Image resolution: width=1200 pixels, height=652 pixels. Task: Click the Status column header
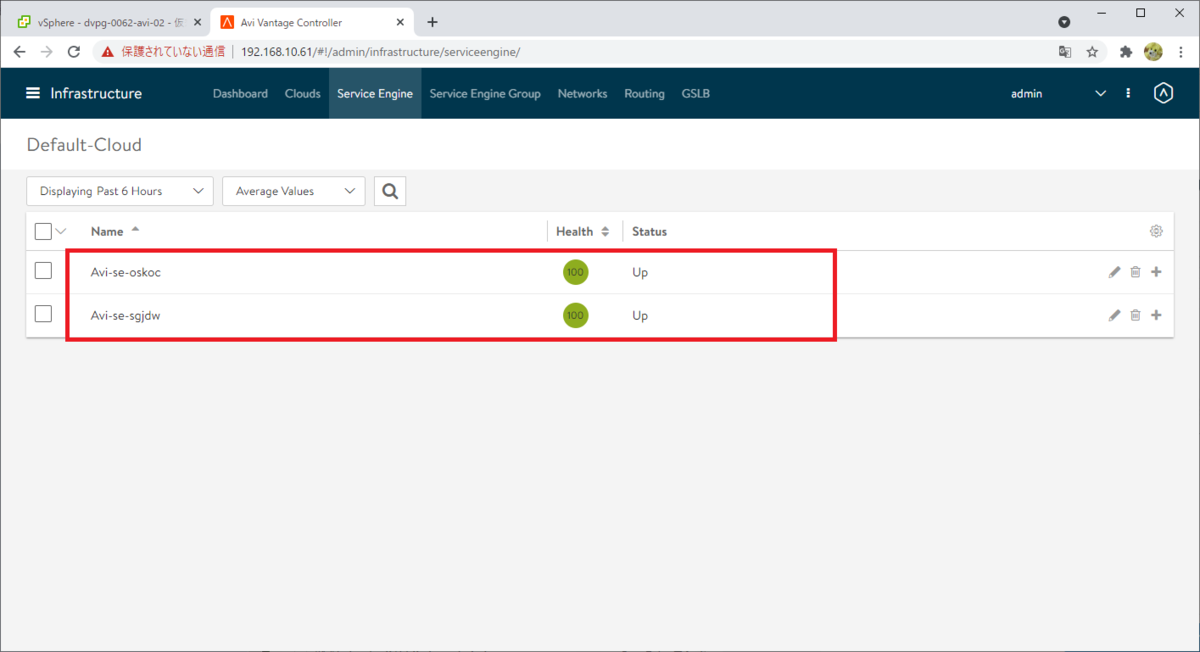pos(649,231)
